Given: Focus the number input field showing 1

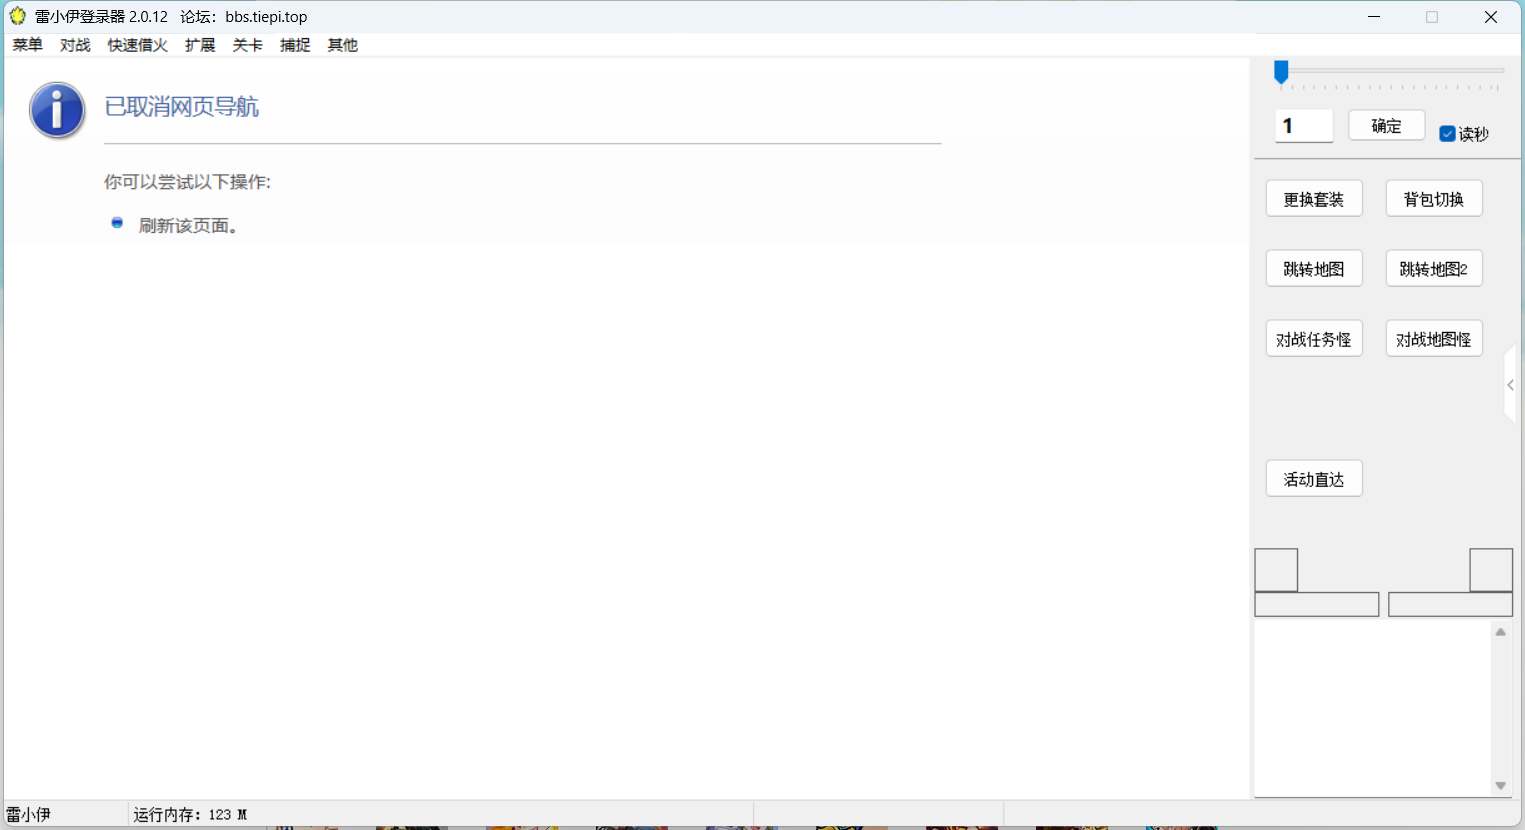Looking at the screenshot, I should pyautogui.click(x=1304, y=126).
